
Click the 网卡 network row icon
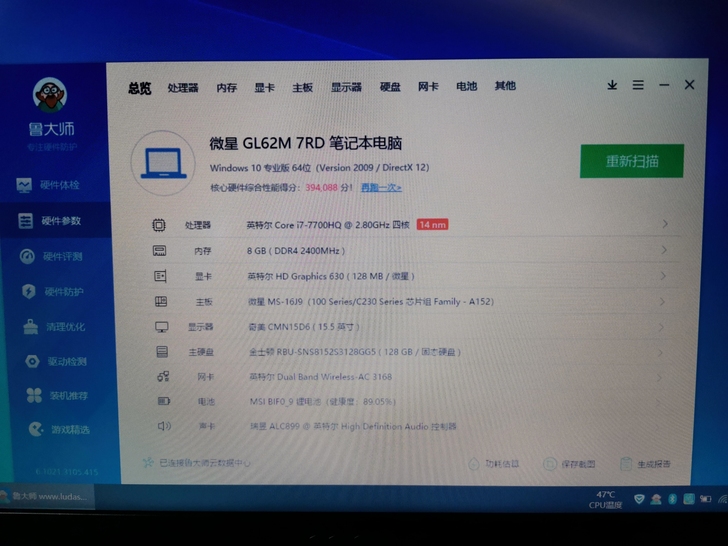click(x=163, y=377)
